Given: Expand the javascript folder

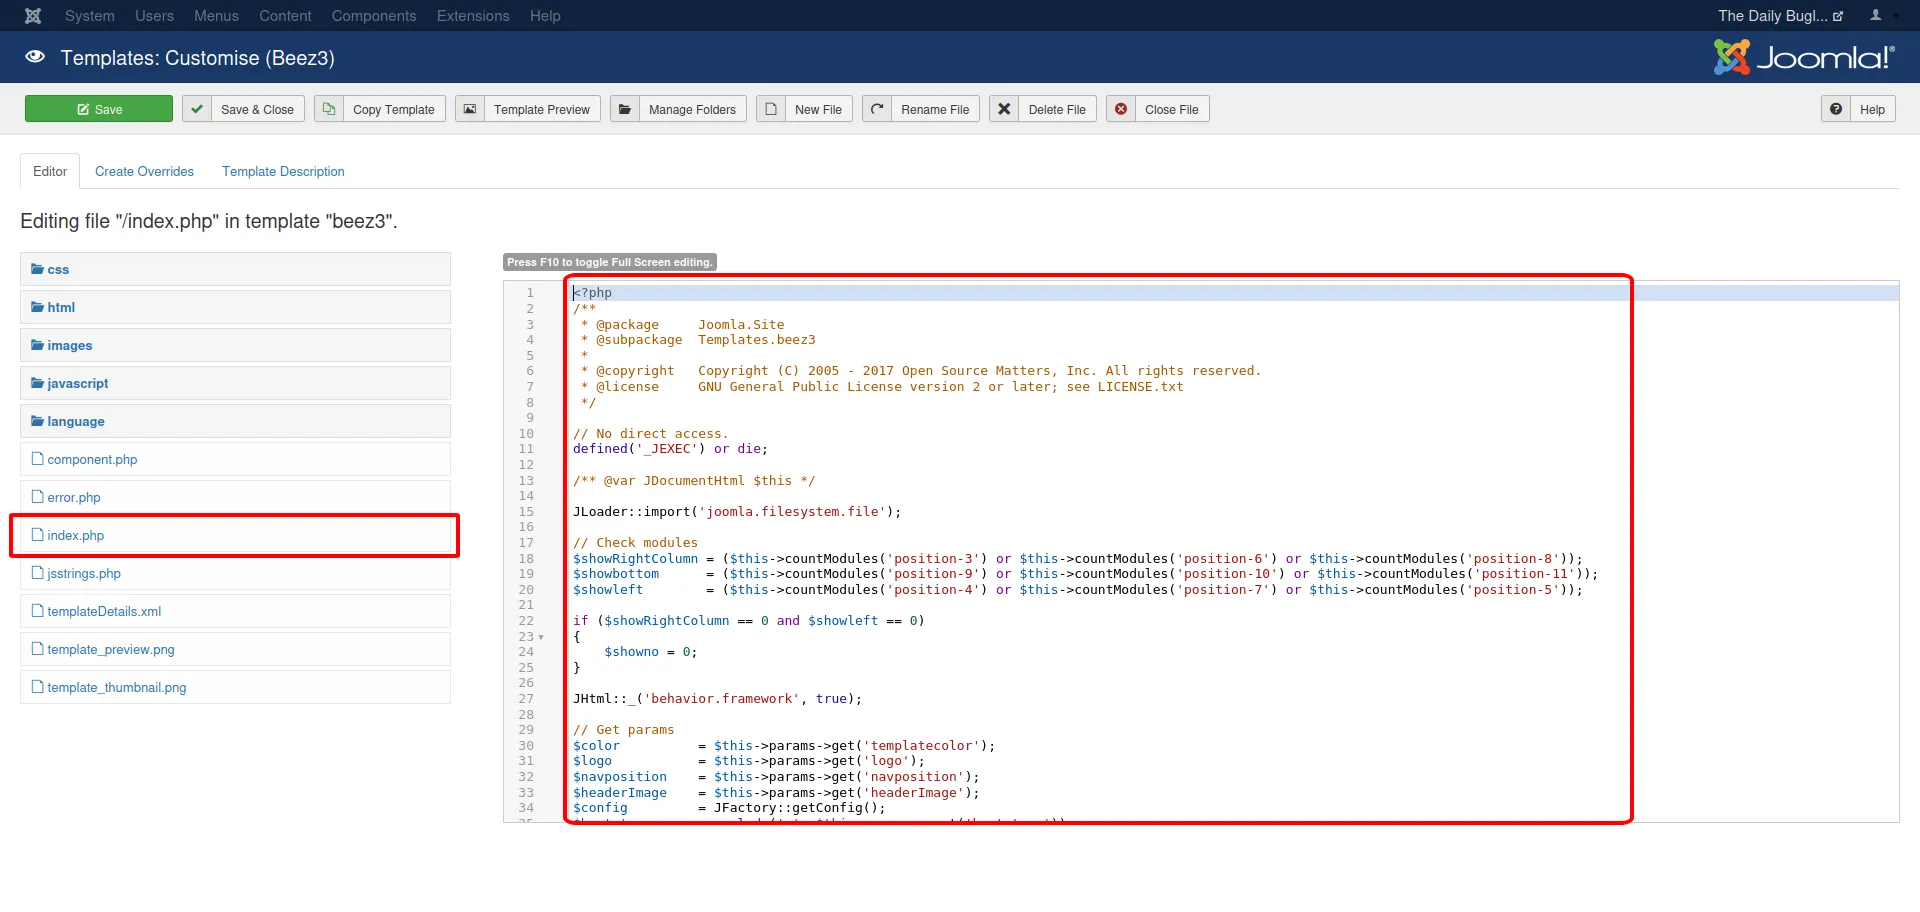Looking at the screenshot, I should click(77, 384).
